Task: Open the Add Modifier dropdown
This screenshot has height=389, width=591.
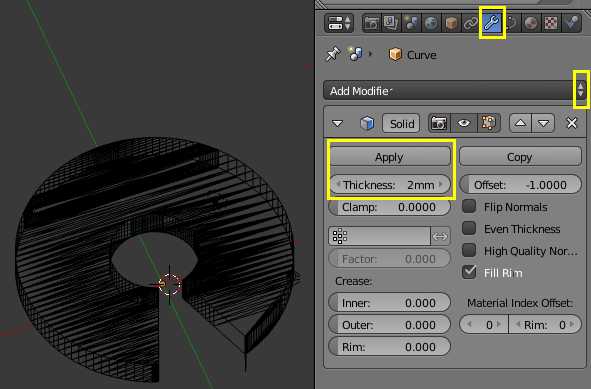Action: (x=455, y=90)
